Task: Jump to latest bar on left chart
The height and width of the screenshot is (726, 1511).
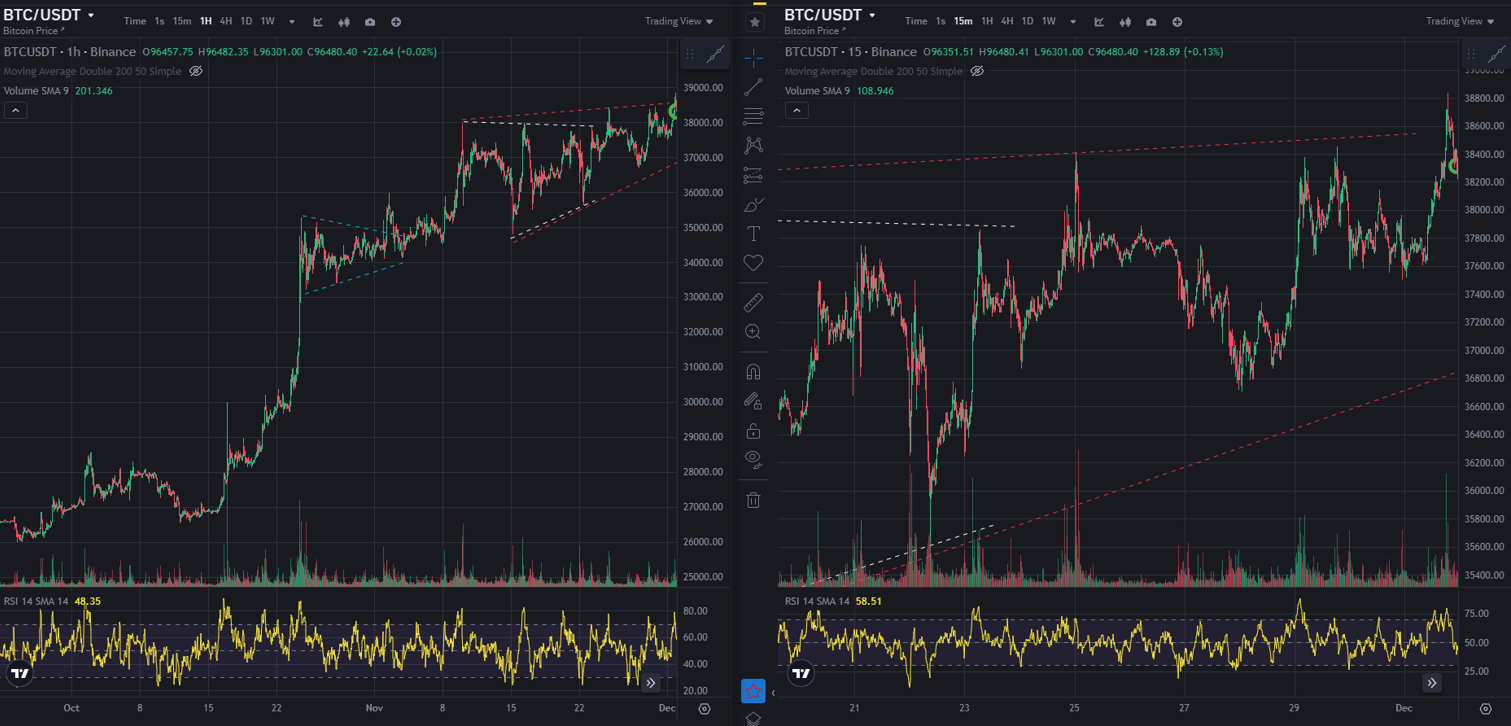Action: coord(651,683)
